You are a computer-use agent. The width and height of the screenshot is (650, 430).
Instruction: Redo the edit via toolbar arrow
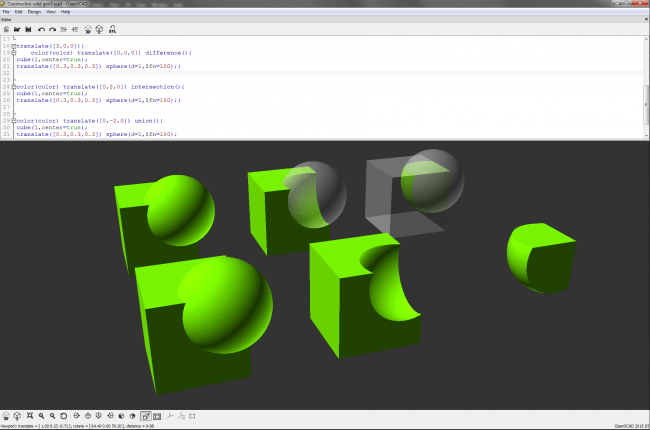[x=52, y=29]
